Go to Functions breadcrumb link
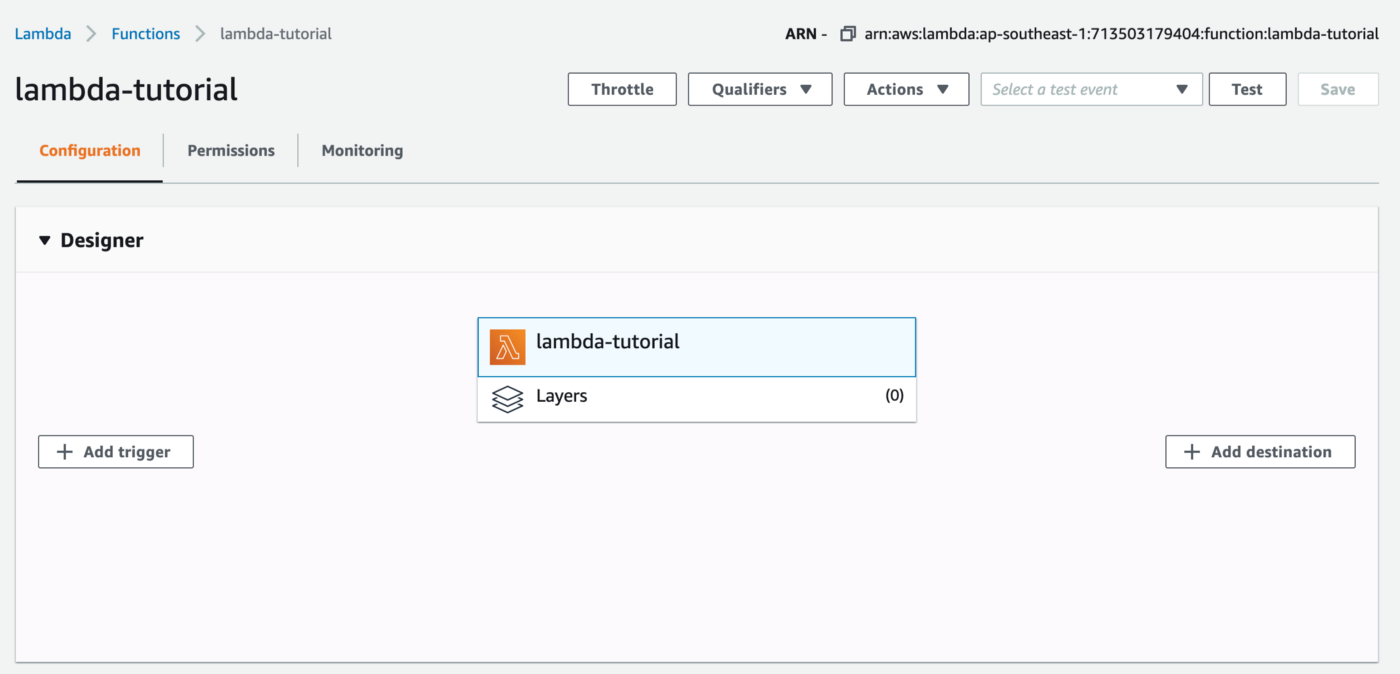1400x674 pixels. coord(146,34)
